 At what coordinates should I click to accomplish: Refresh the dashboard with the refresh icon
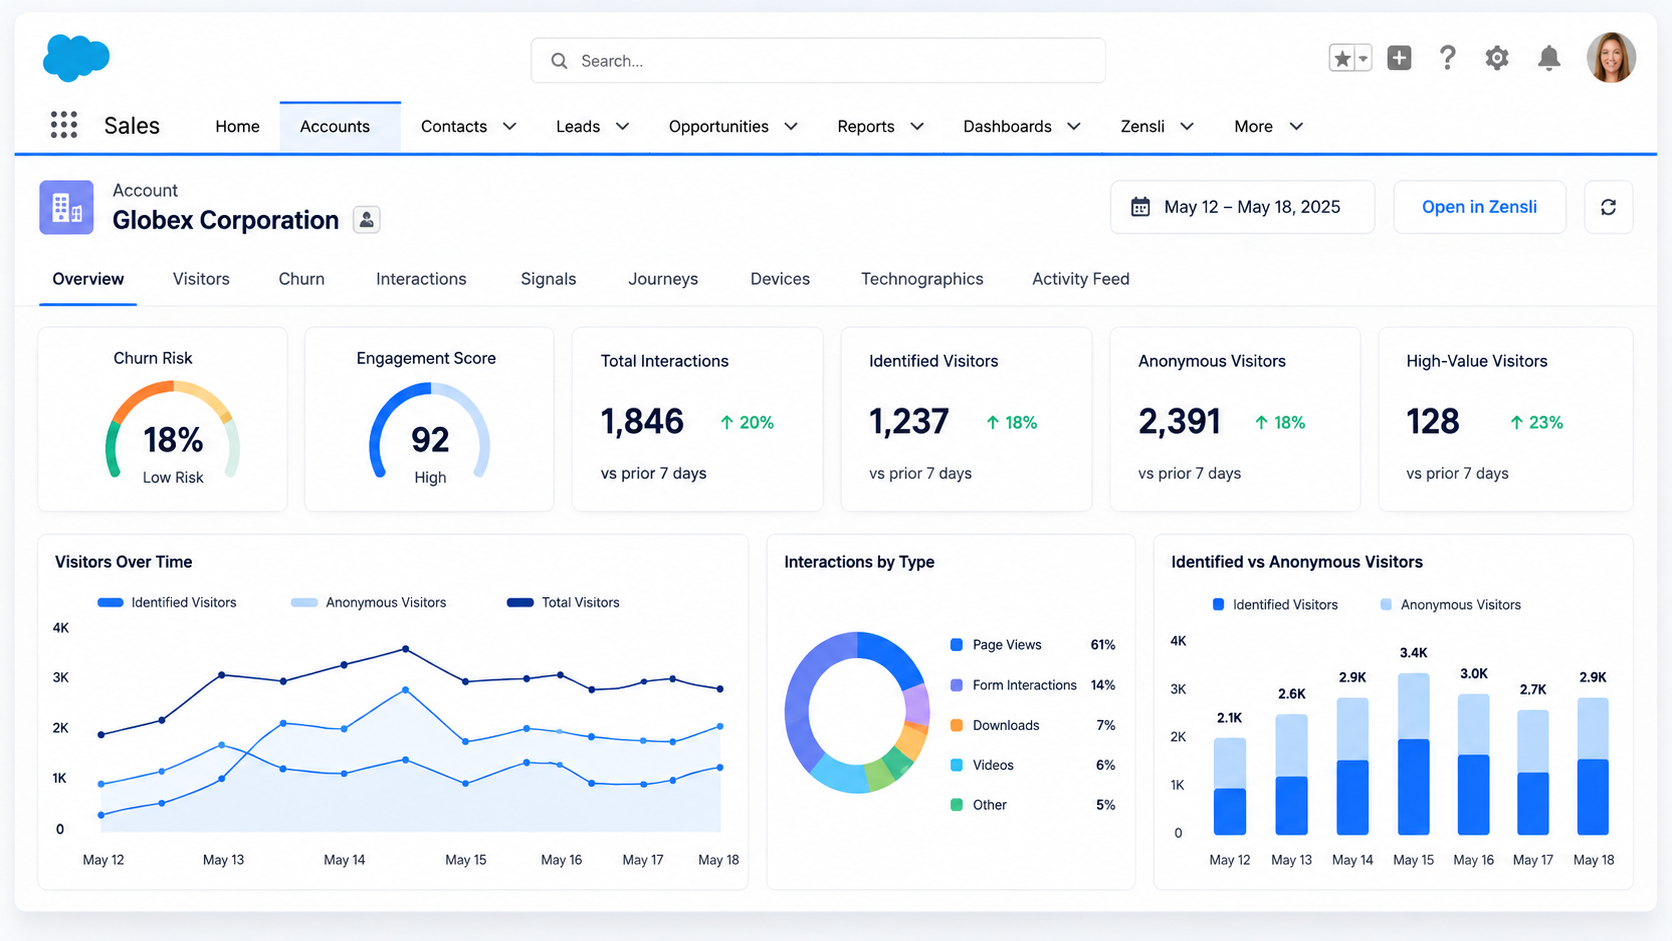[1608, 207]
